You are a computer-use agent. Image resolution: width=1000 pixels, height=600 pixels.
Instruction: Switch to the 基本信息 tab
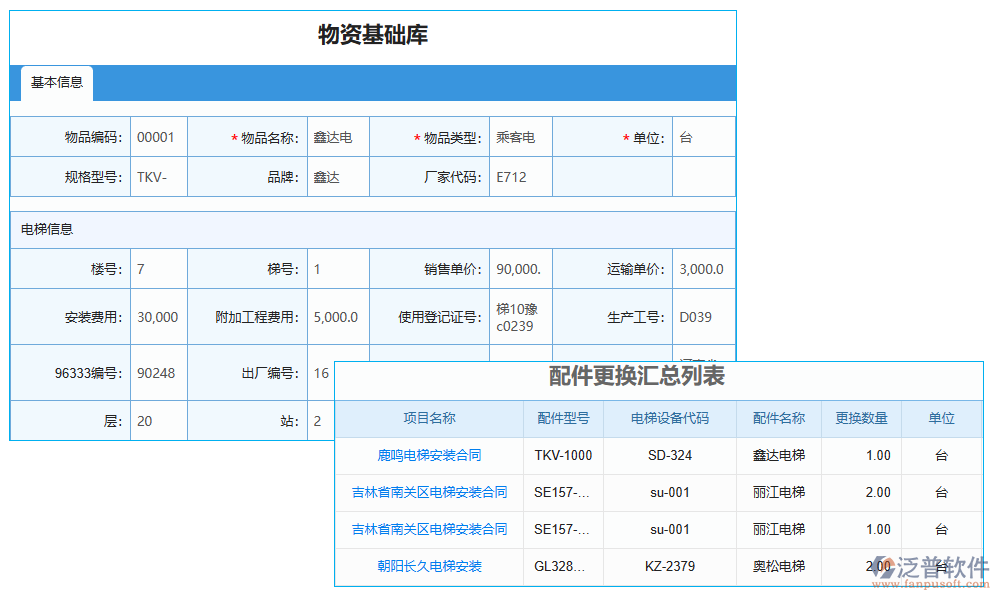point(55,84)
